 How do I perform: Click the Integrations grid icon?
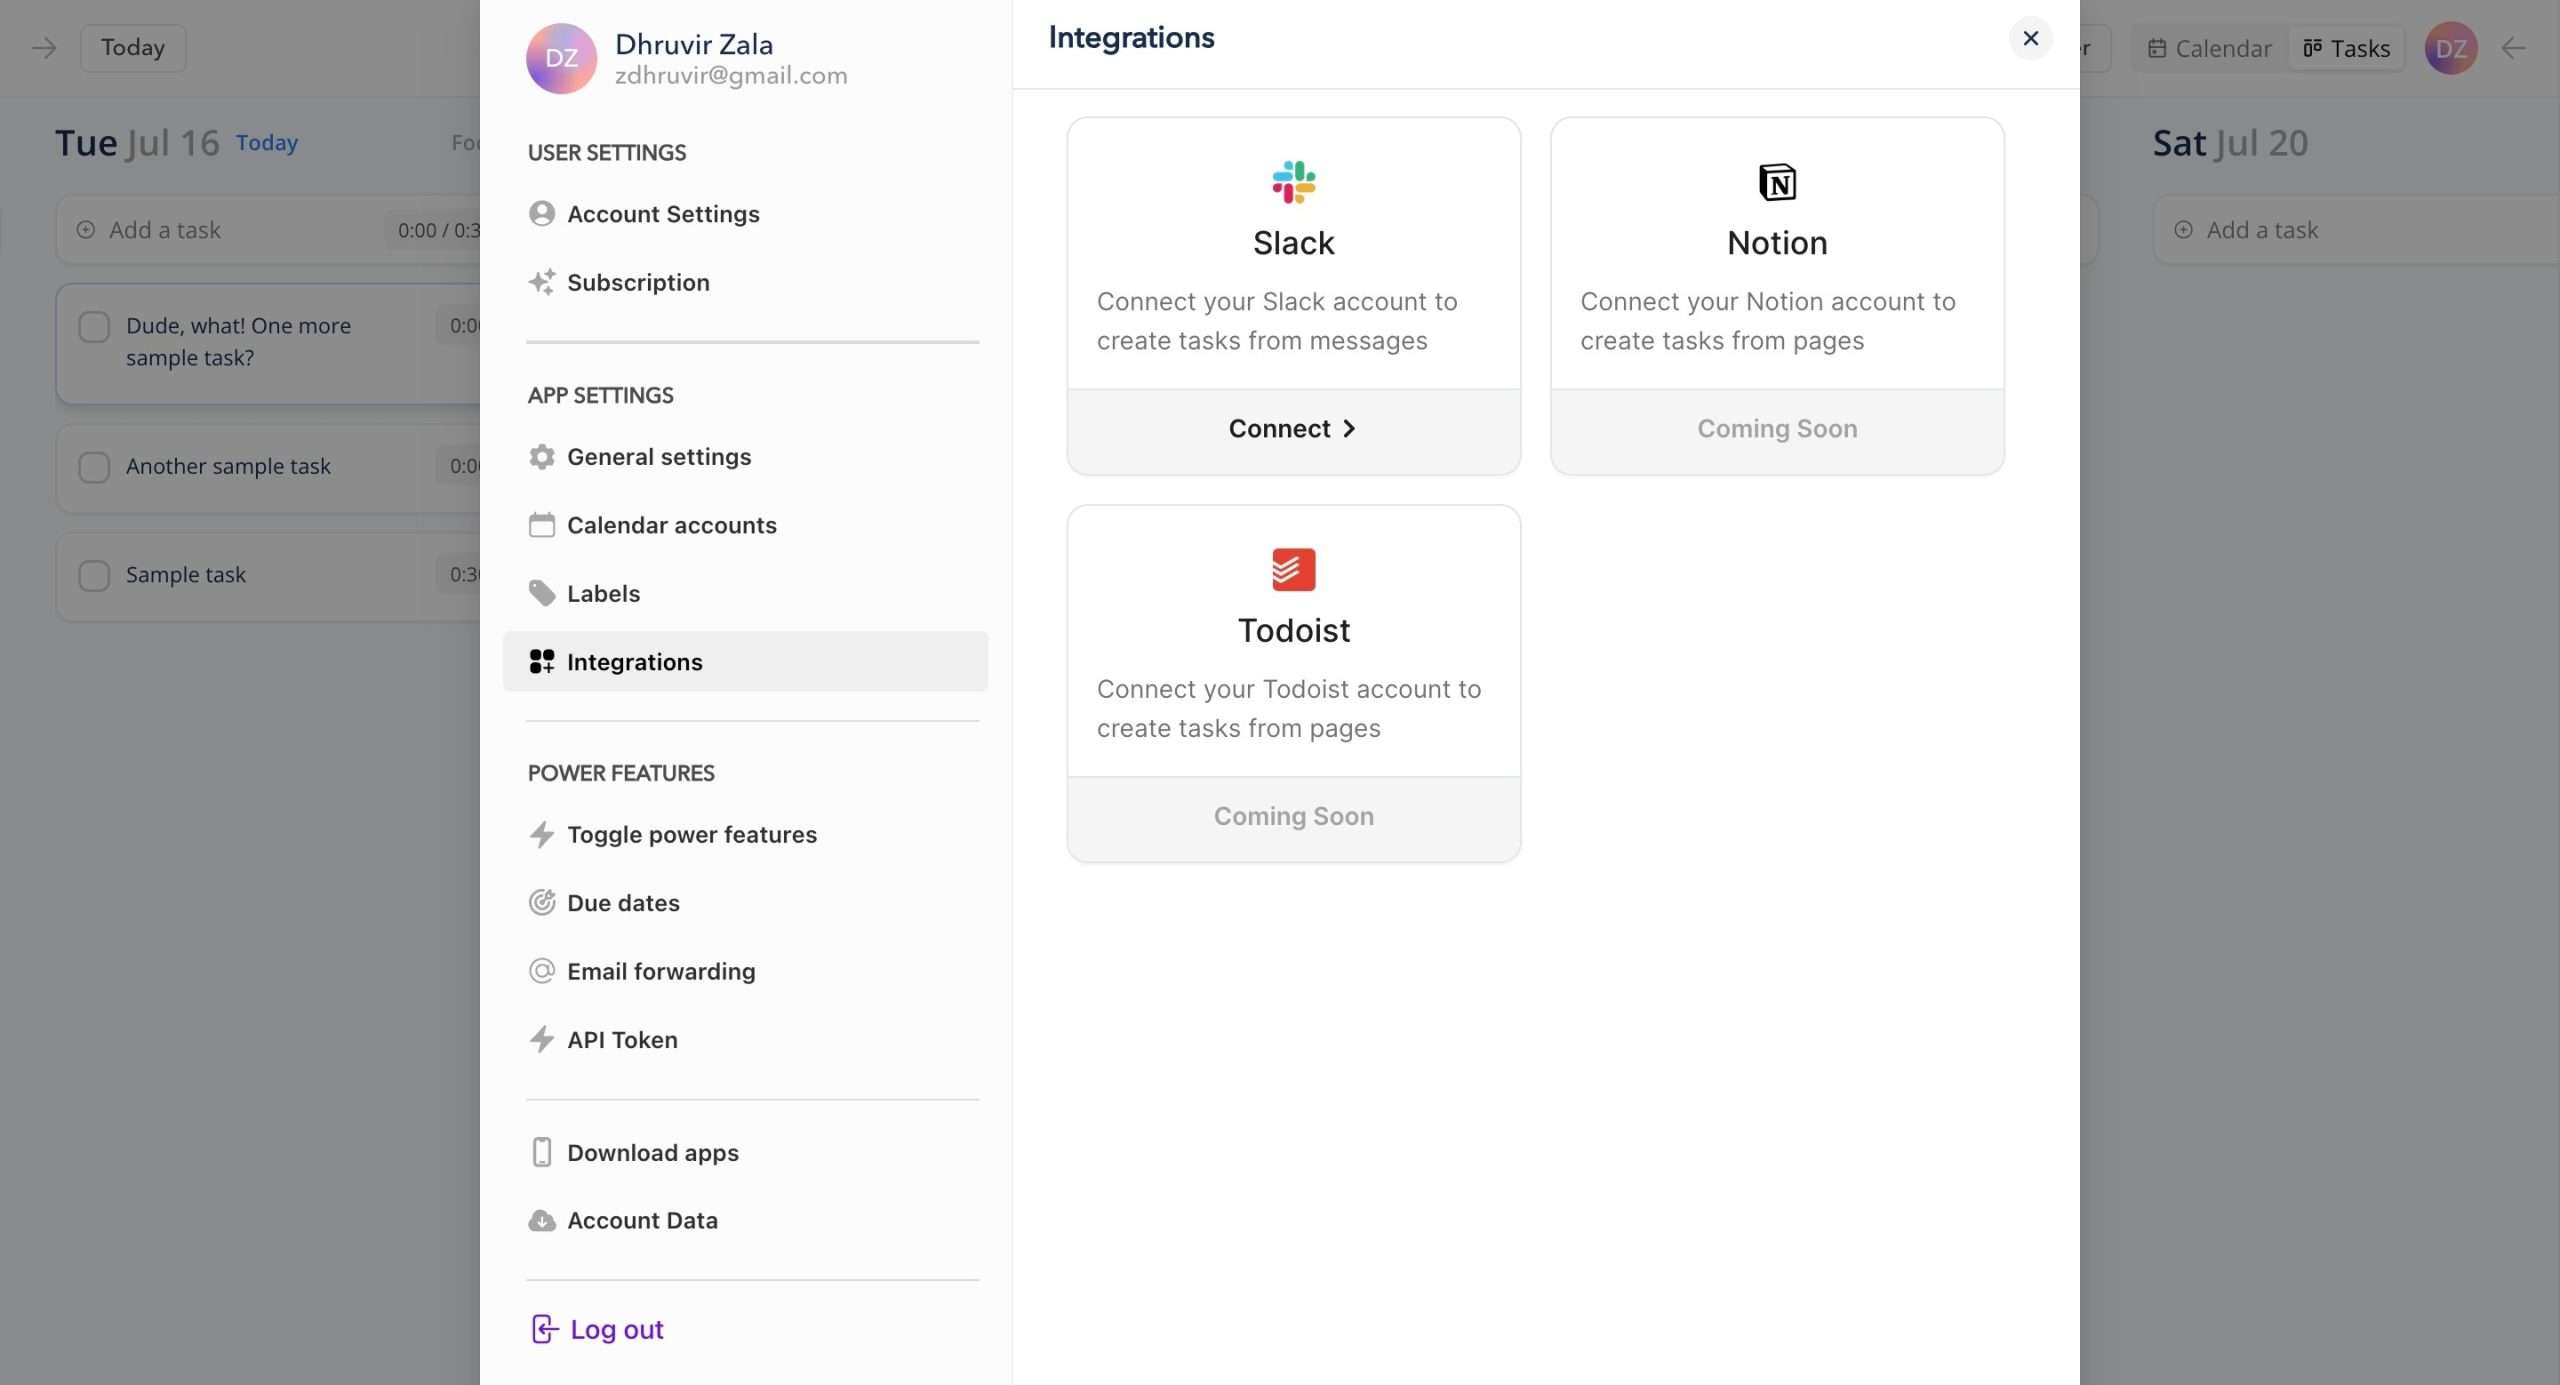[x=542, y=661]
